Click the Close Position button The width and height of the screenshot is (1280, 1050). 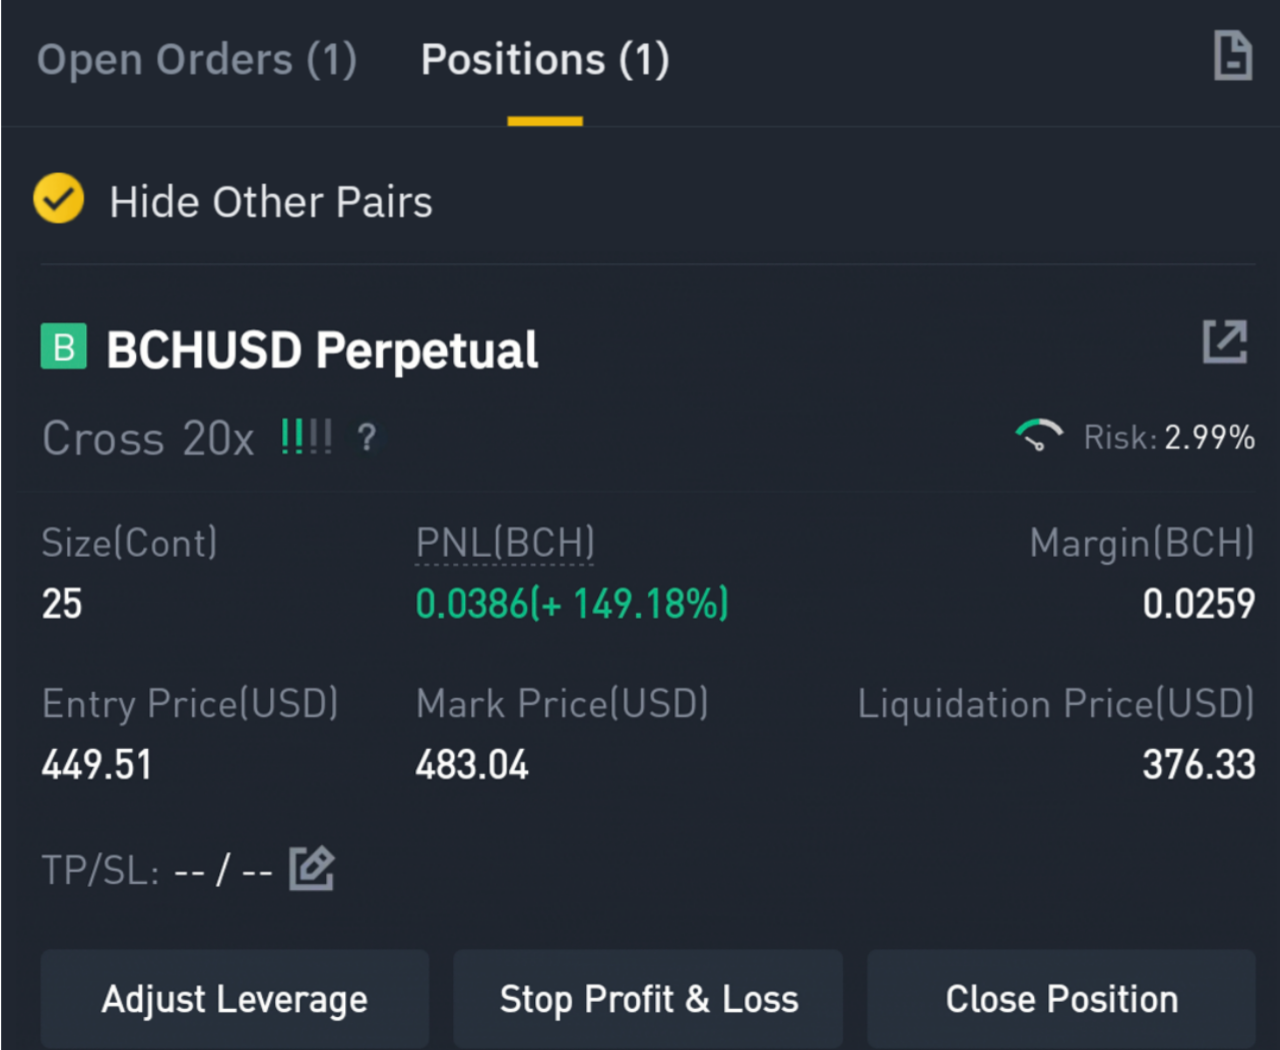click(1061, 999)
